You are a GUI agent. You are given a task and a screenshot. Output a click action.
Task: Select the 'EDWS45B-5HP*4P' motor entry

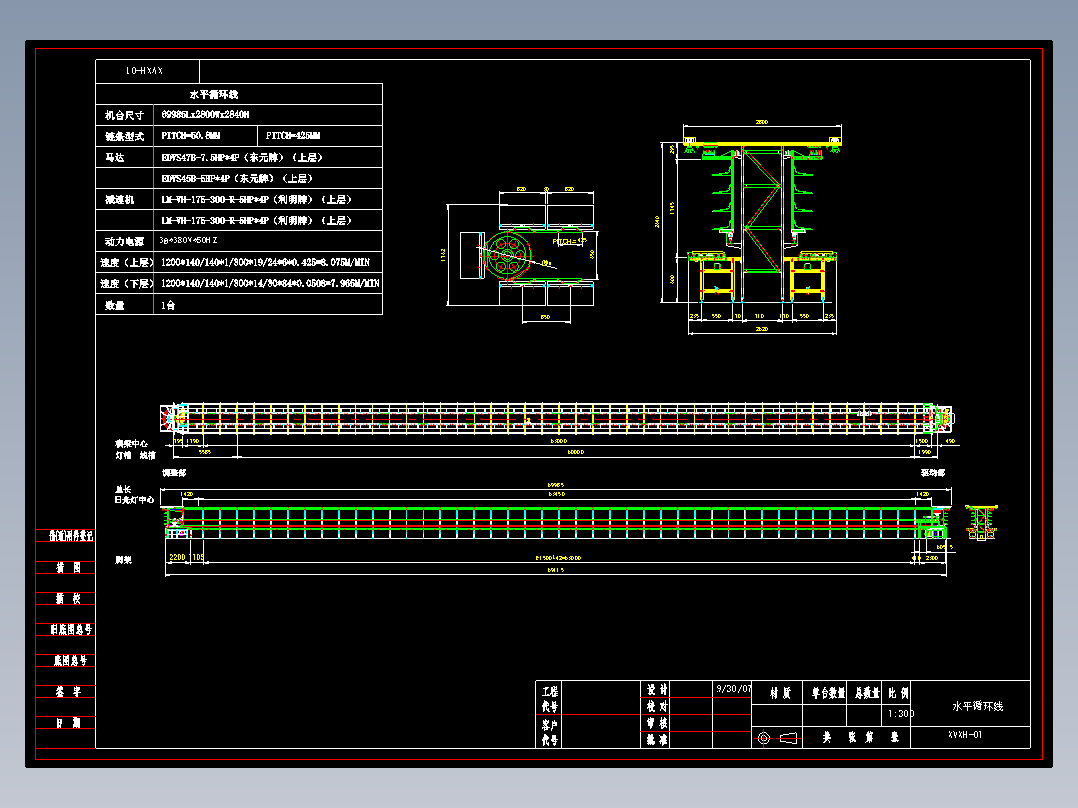pyautogui.click(x=237, y=178)
